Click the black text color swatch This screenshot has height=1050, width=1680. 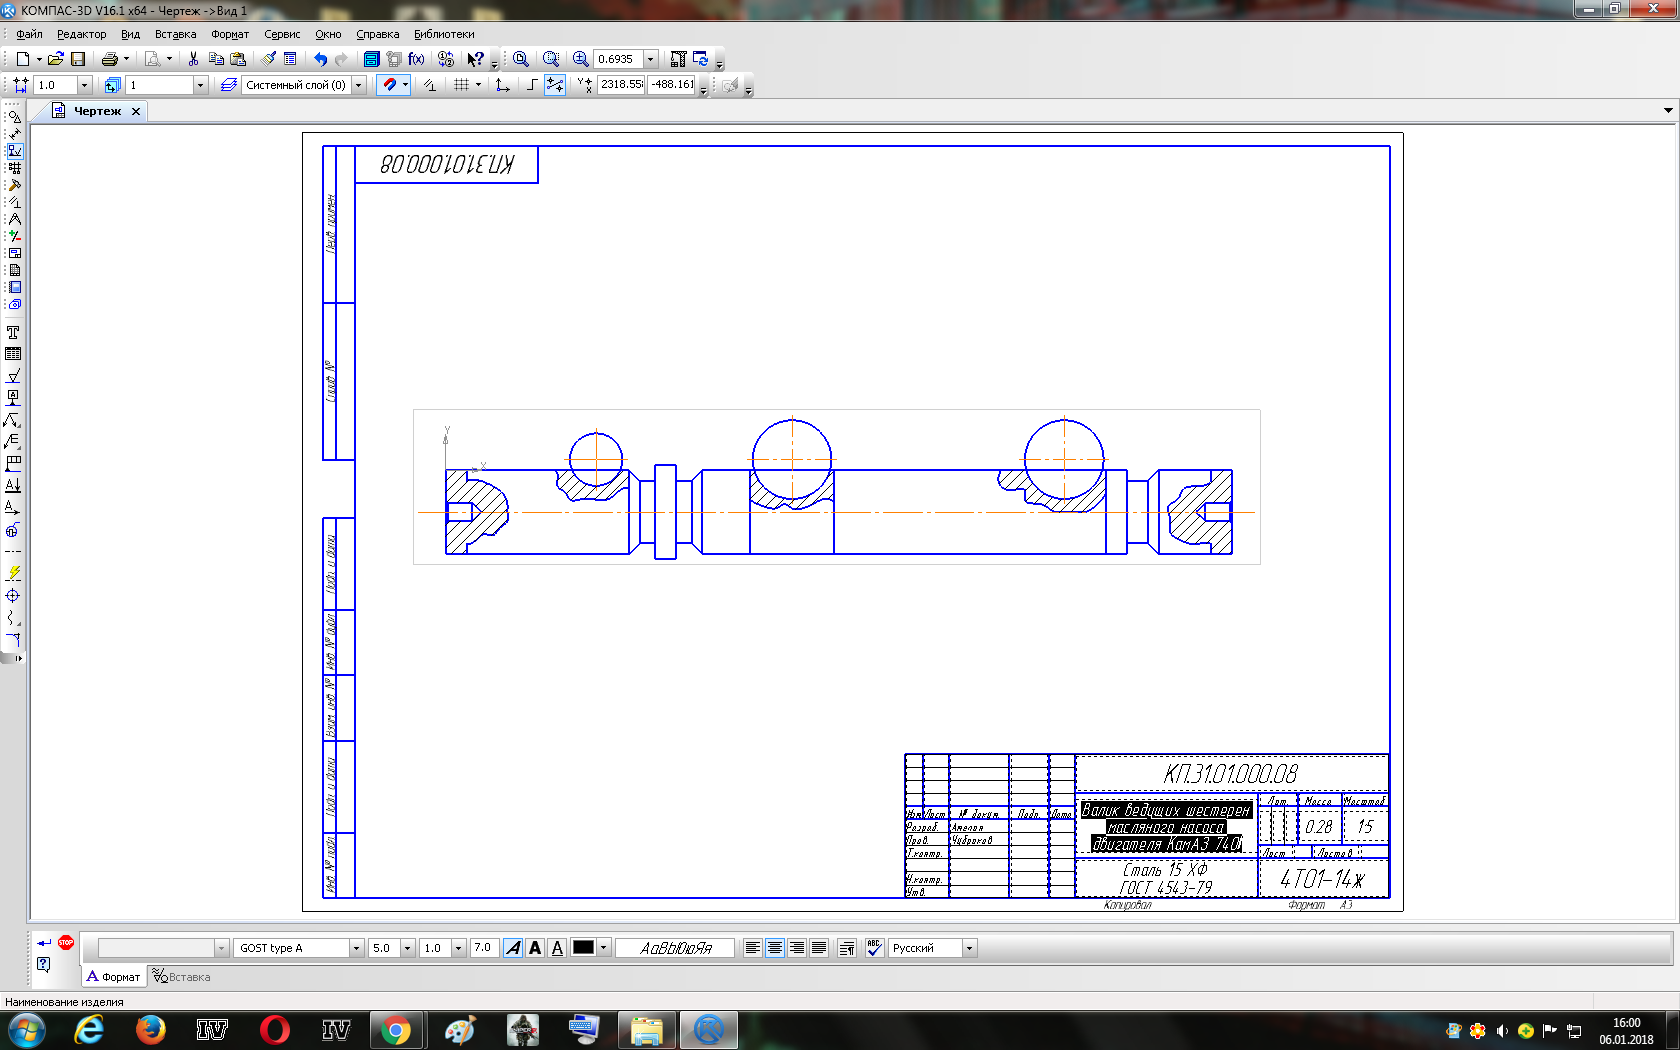pos(583,948)
